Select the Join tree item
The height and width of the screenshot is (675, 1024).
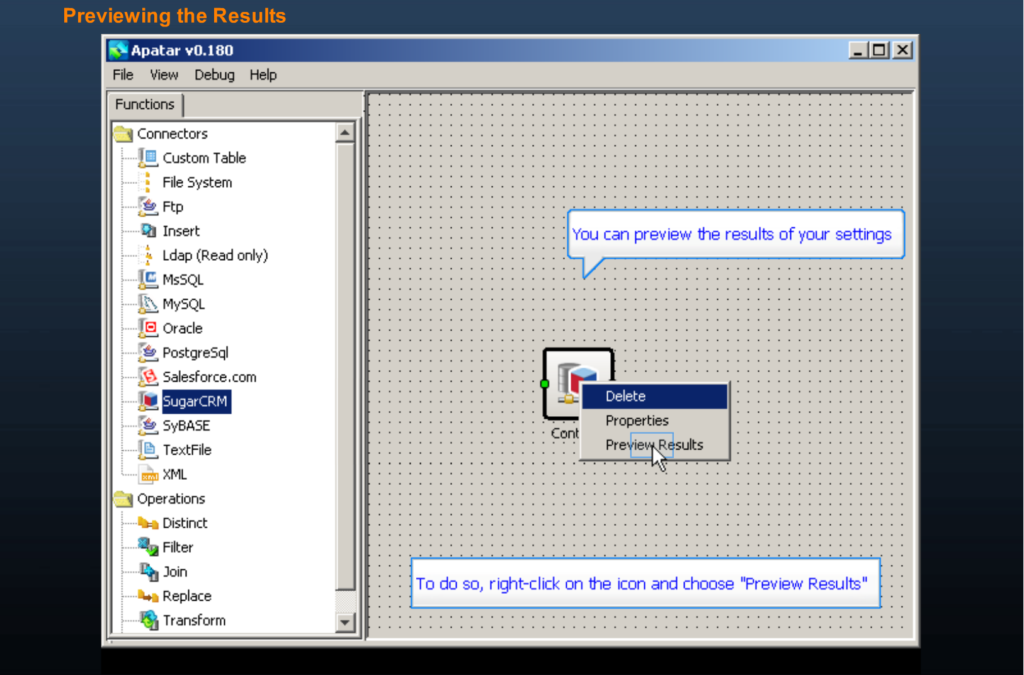[x=175, y=572]
